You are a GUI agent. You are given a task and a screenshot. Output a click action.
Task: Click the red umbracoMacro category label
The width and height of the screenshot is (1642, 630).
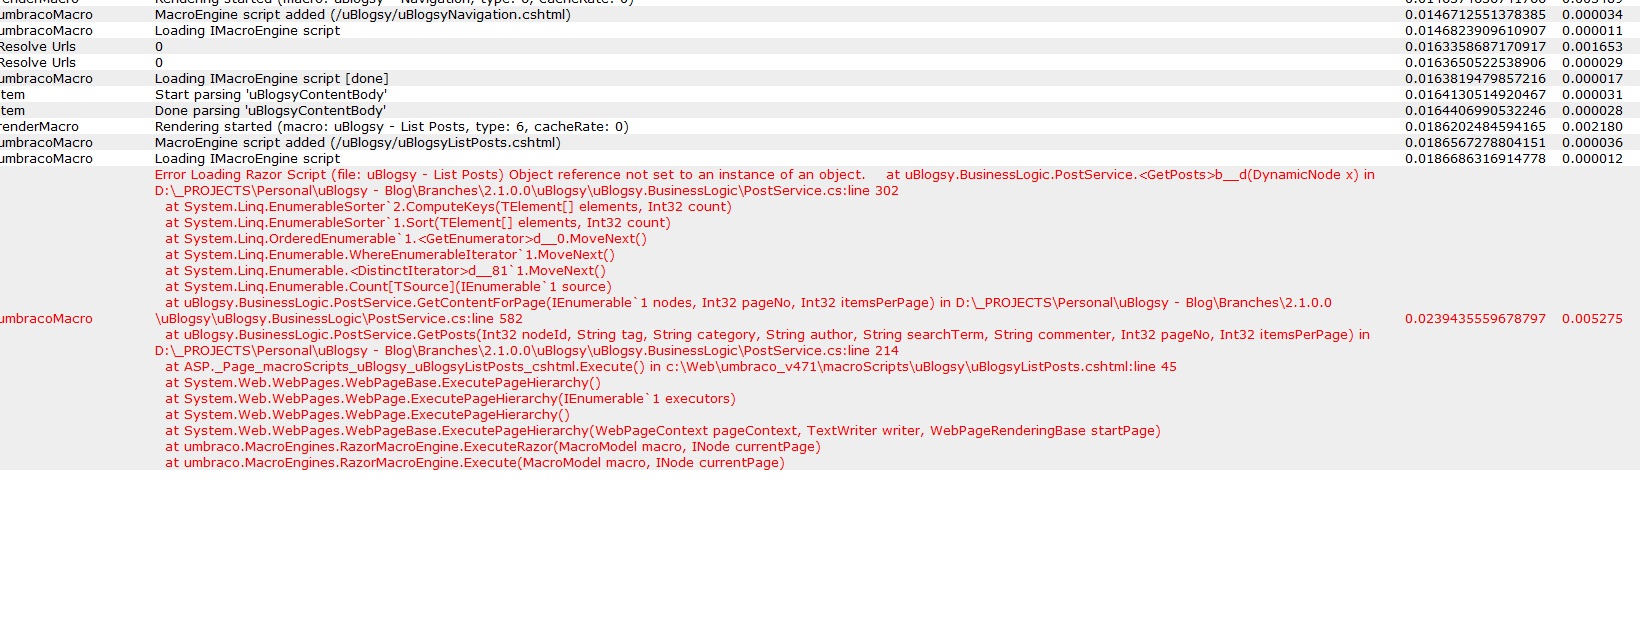(x=46, y=319)
